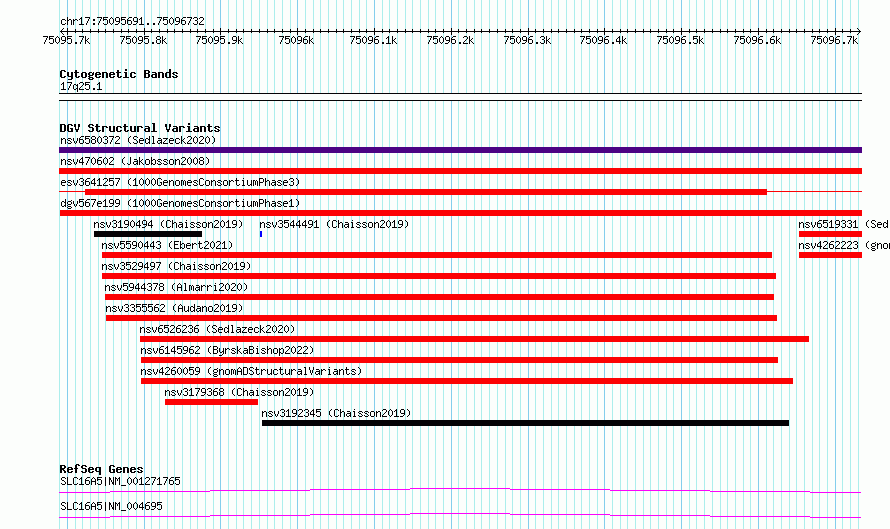Click the nsv5590443 red variant bar
Screen dimensions: 890x529
pos(436,255)
